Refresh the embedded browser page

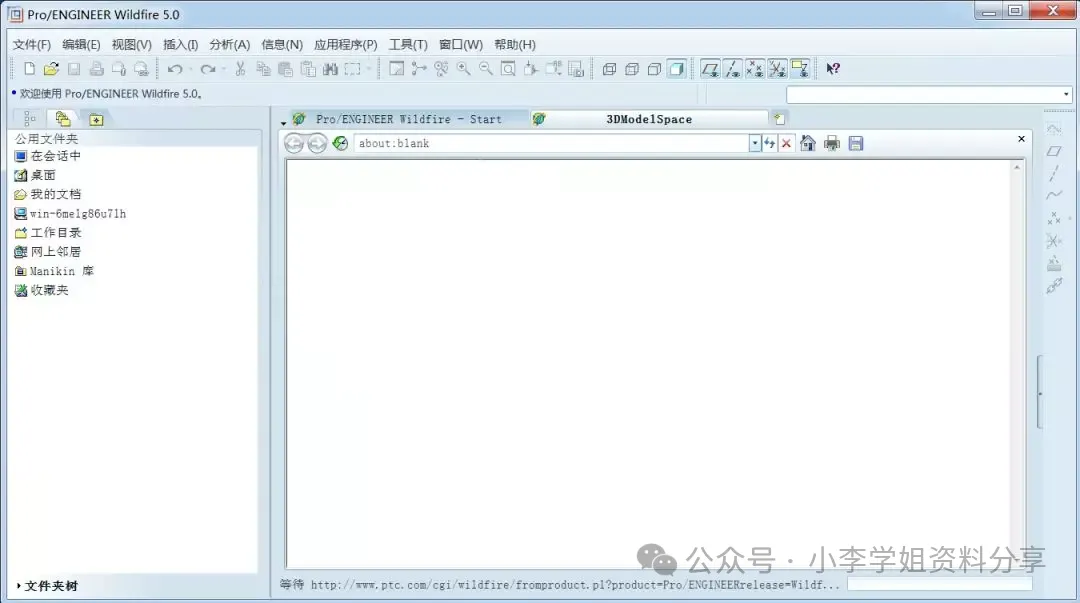pyautogui.click(x=340, y=143)
